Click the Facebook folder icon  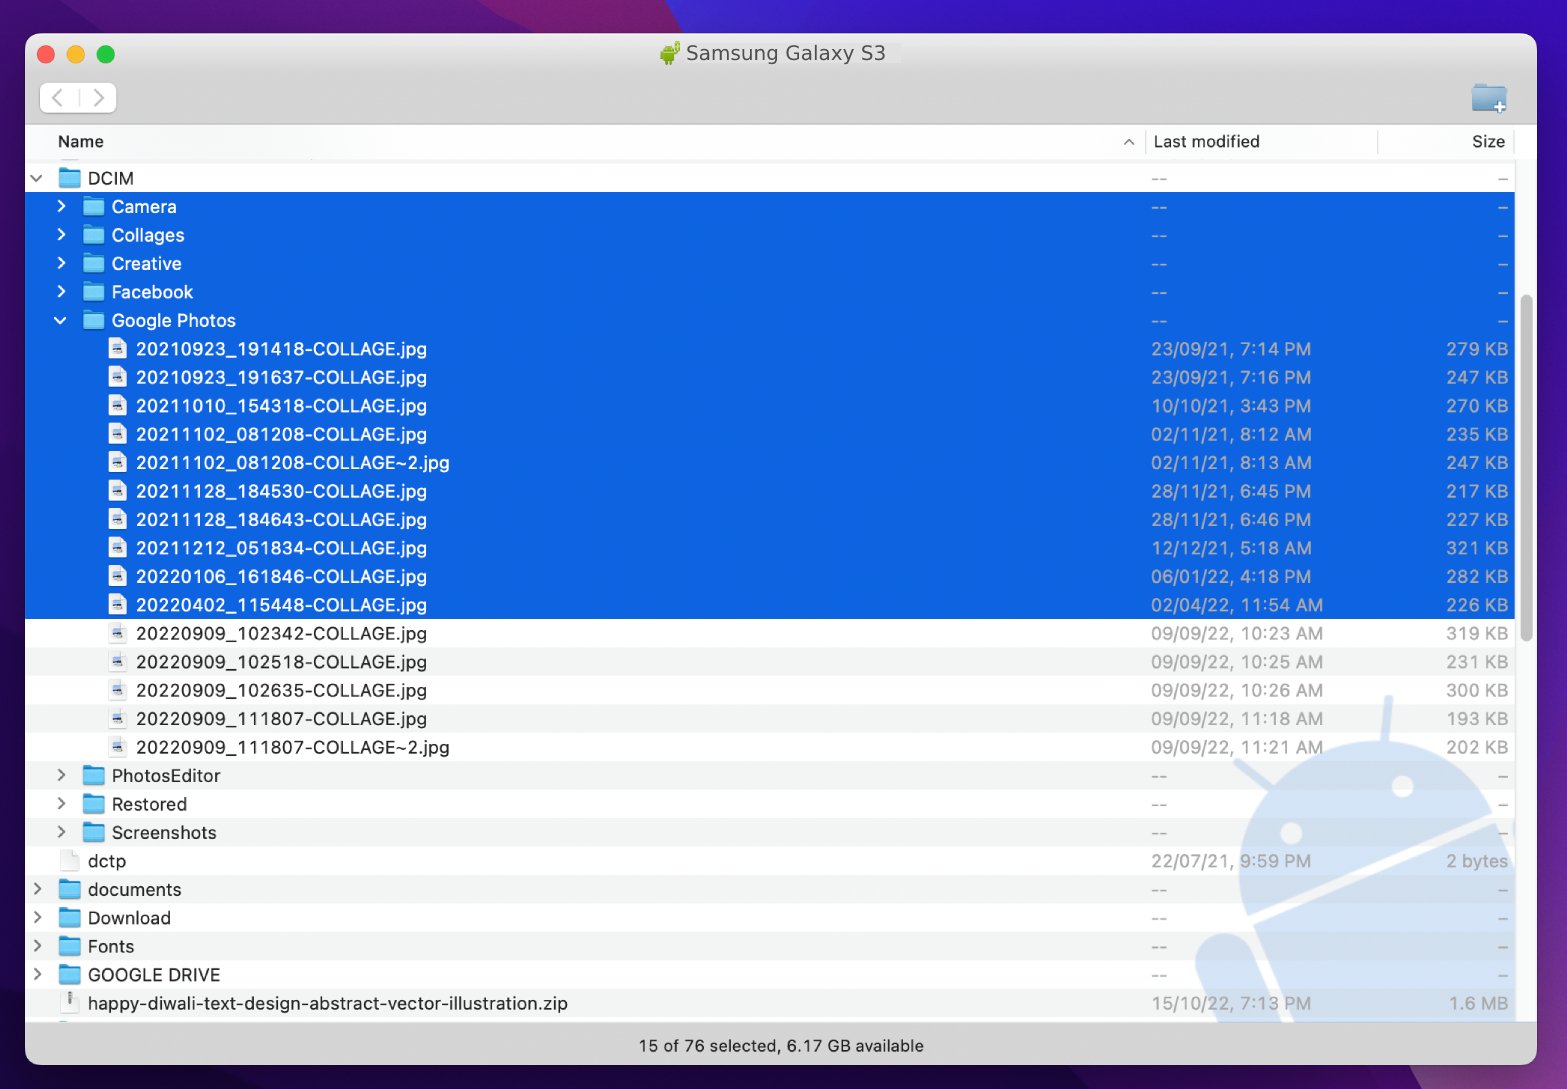93,292
